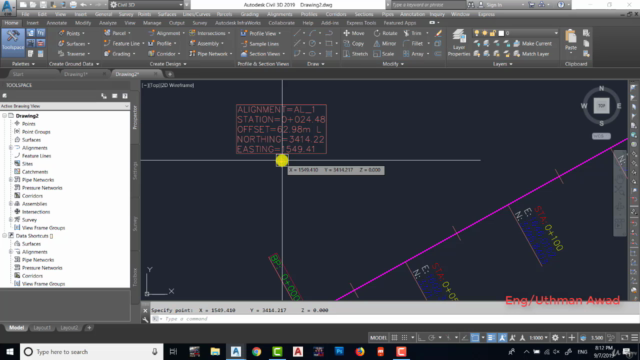Open the Alignments menu in menu bar
This screenshot has width=640, height=360.
pos(280,14)
